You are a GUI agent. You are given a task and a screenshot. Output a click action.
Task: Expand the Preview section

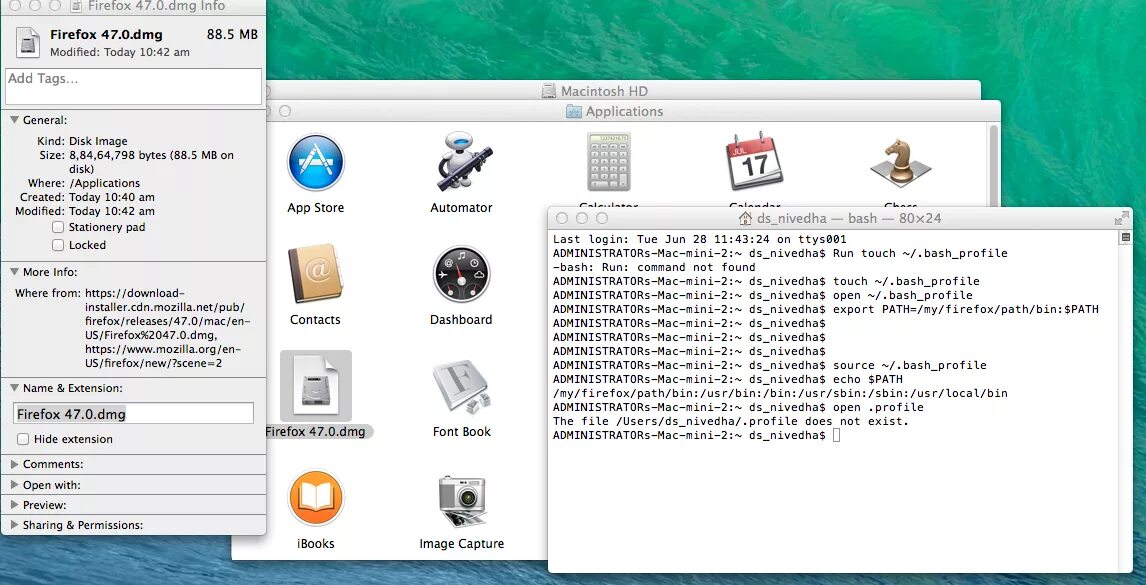point(14,505)
